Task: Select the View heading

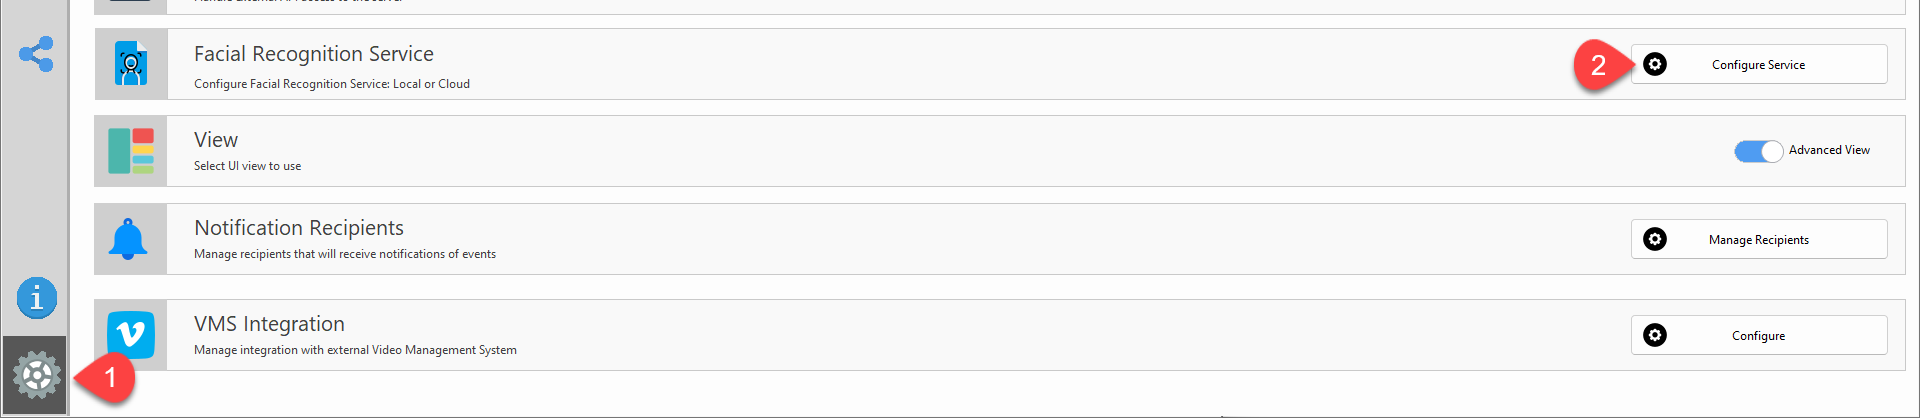Action: point(216,140)
